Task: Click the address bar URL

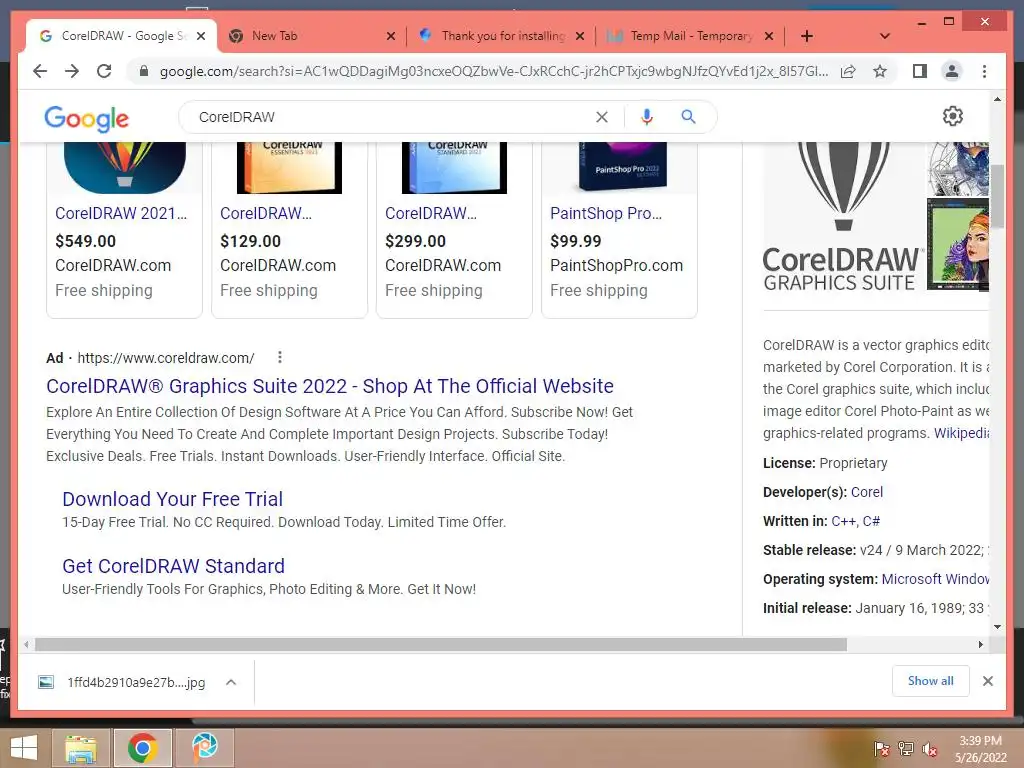Action: [493, 71]
